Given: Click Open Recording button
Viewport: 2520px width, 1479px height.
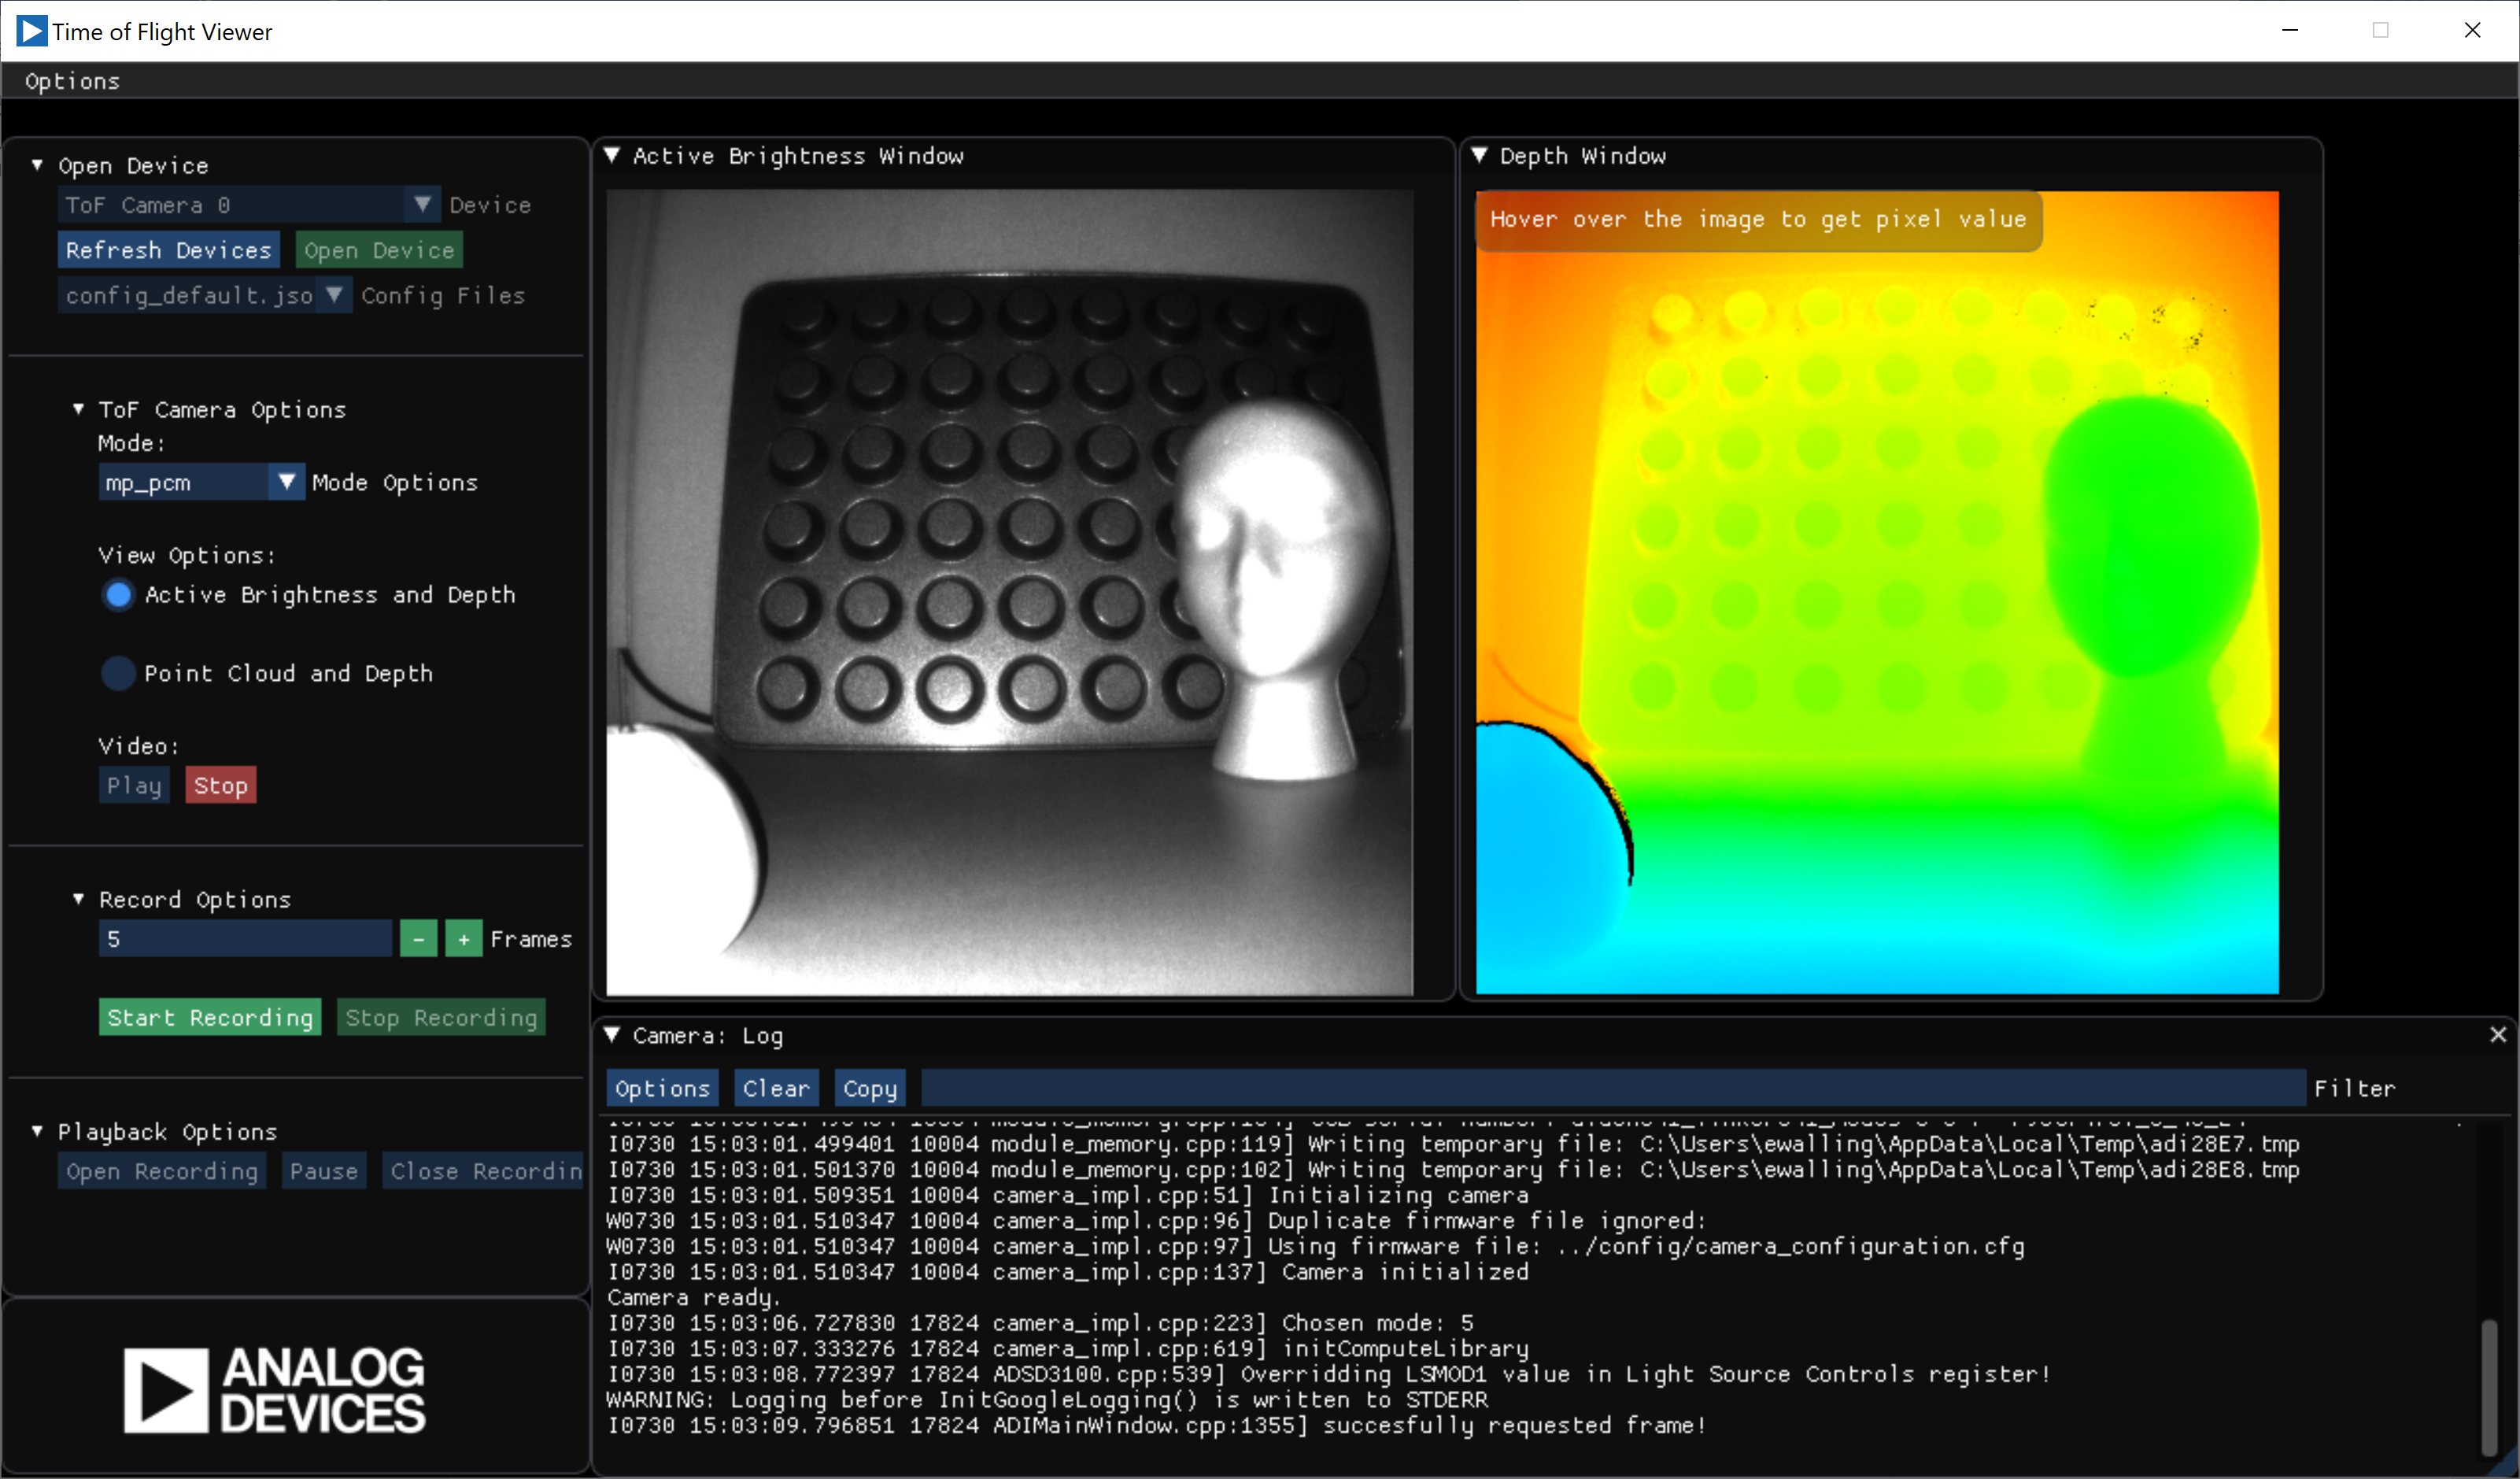Looking at the screenshot, I should pos(162,1171).
